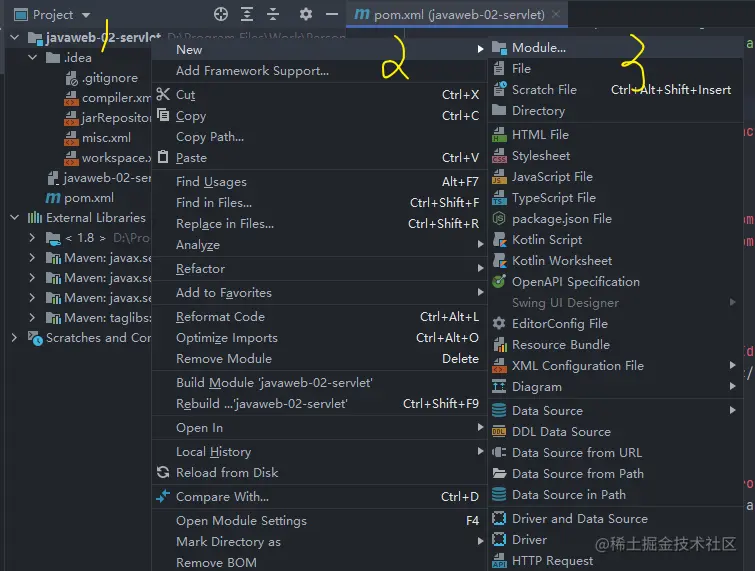Expand XML Configuration File submenu arrow

(x=732, y=365)
